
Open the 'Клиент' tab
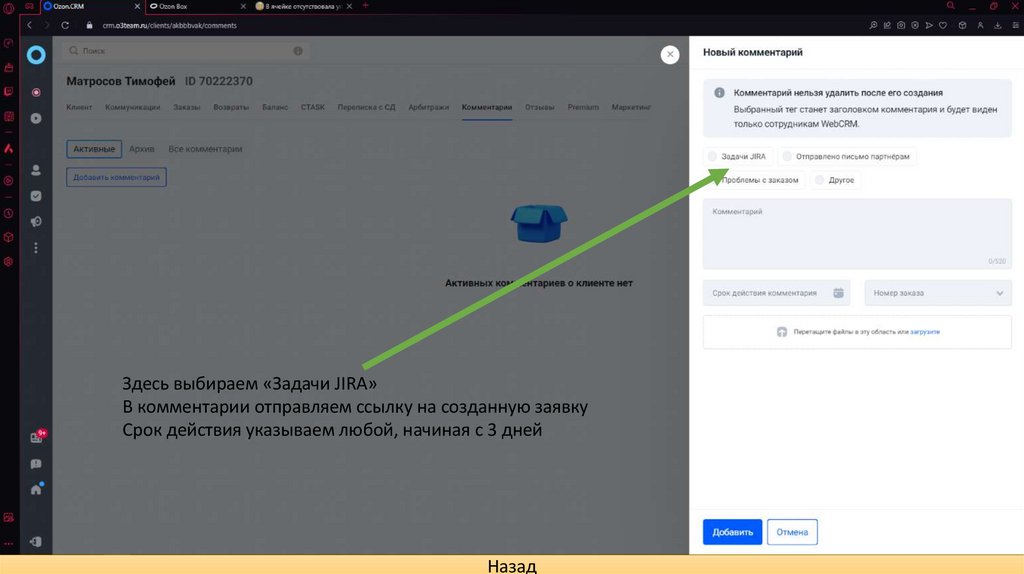(x=79, y=107)
